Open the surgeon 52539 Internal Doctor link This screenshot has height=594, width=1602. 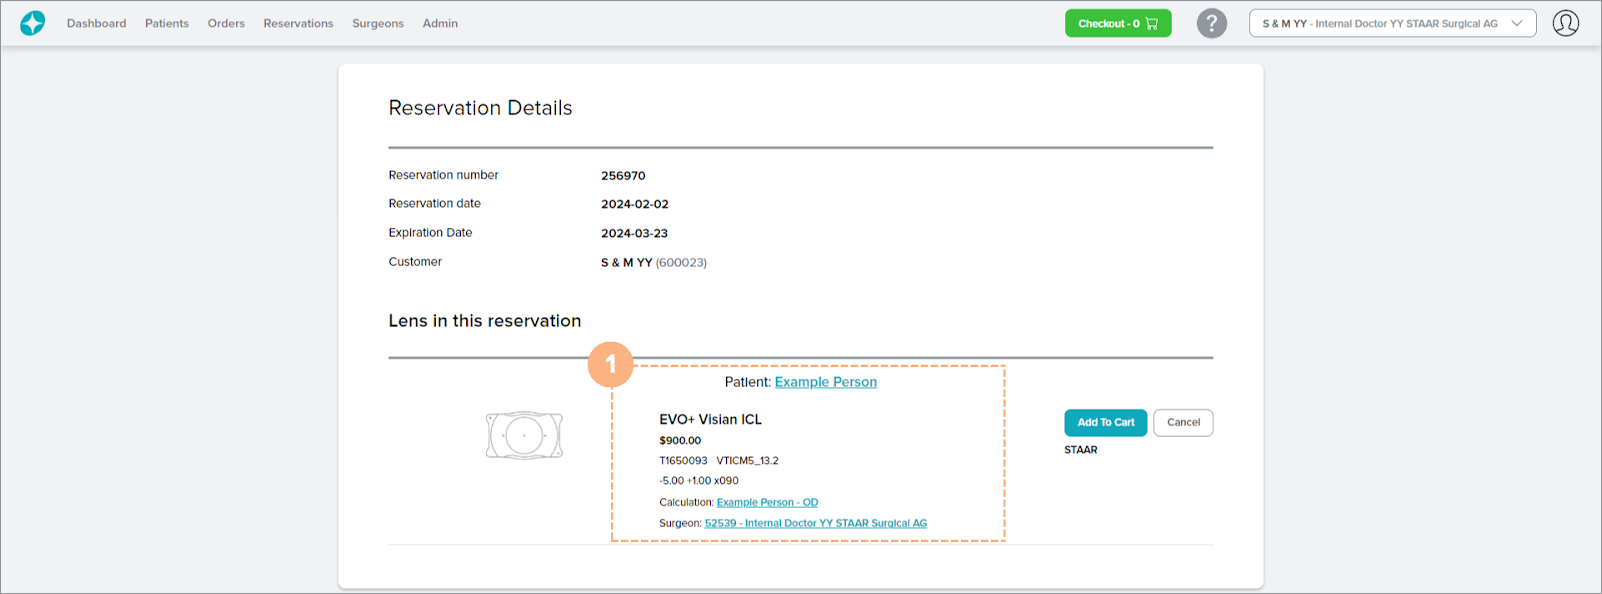pyautogui.click(x=815, y=523)
